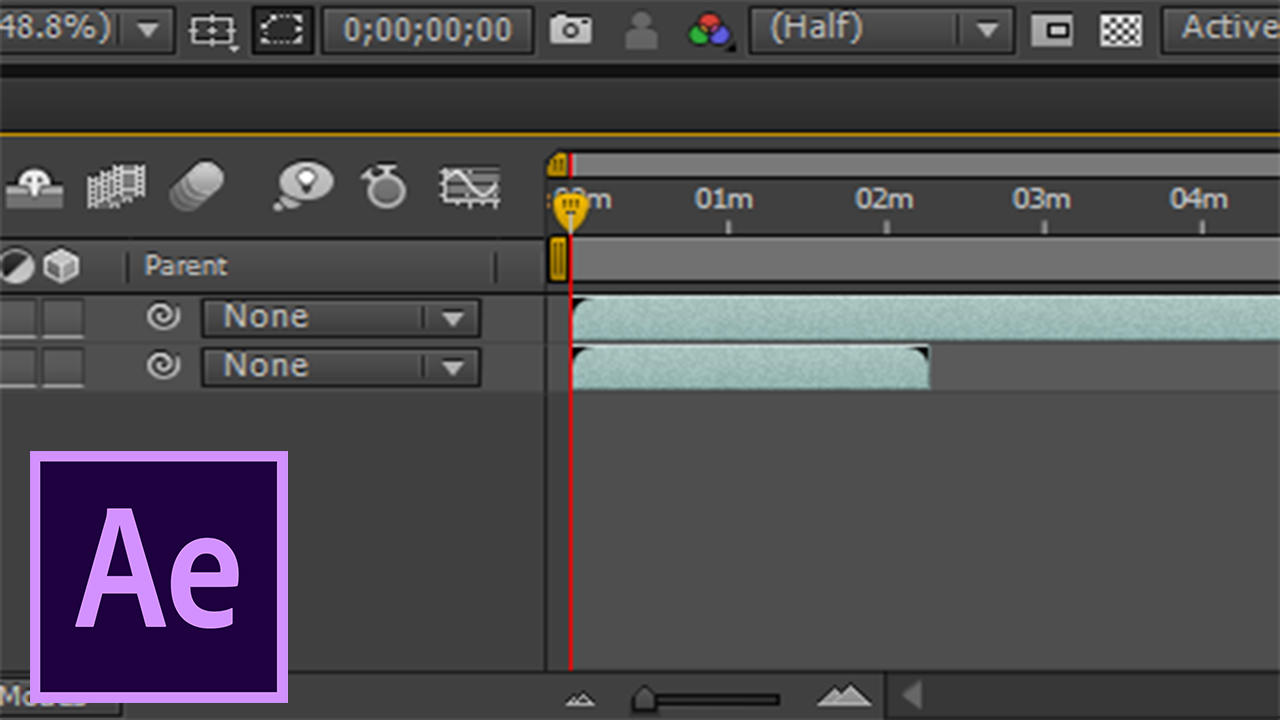Open the top layer's Parent None dropdown
1280x720 pixels.
(x=340, y=316)
